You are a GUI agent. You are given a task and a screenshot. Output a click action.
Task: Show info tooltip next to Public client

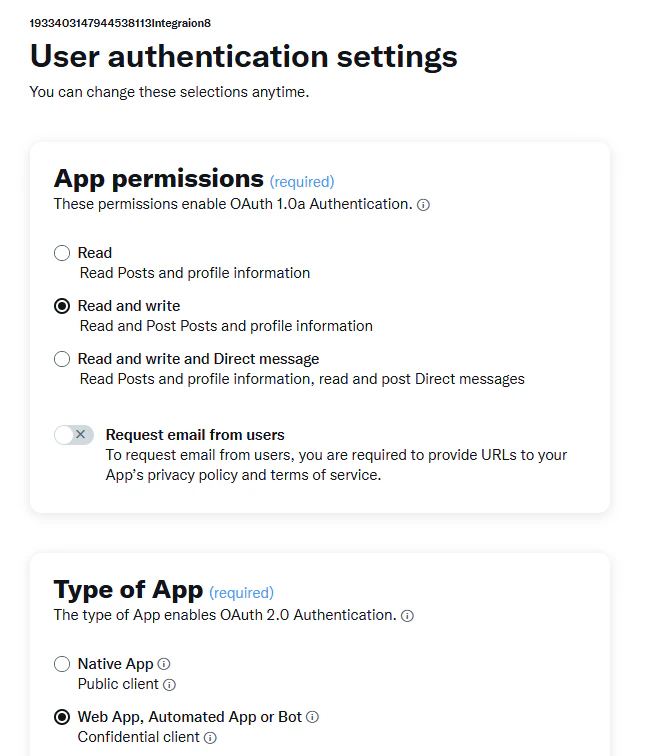pyautogui.click(x=169, y=685)
